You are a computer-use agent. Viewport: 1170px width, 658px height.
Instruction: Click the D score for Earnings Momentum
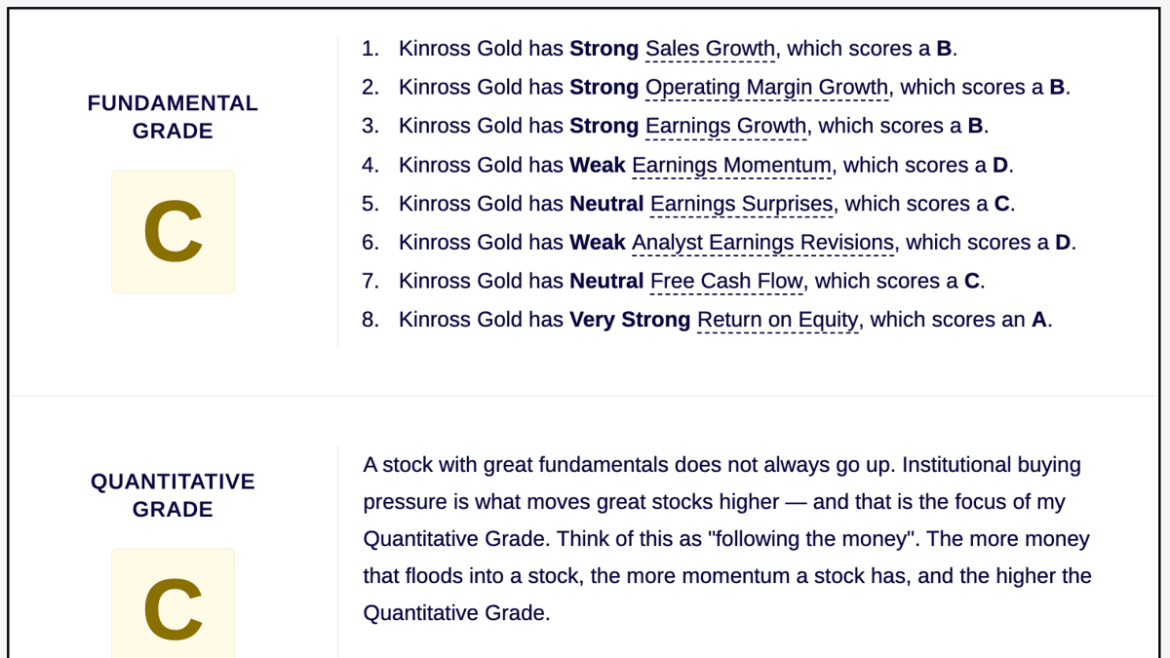pyautogui.click(x=1000, y=165)
